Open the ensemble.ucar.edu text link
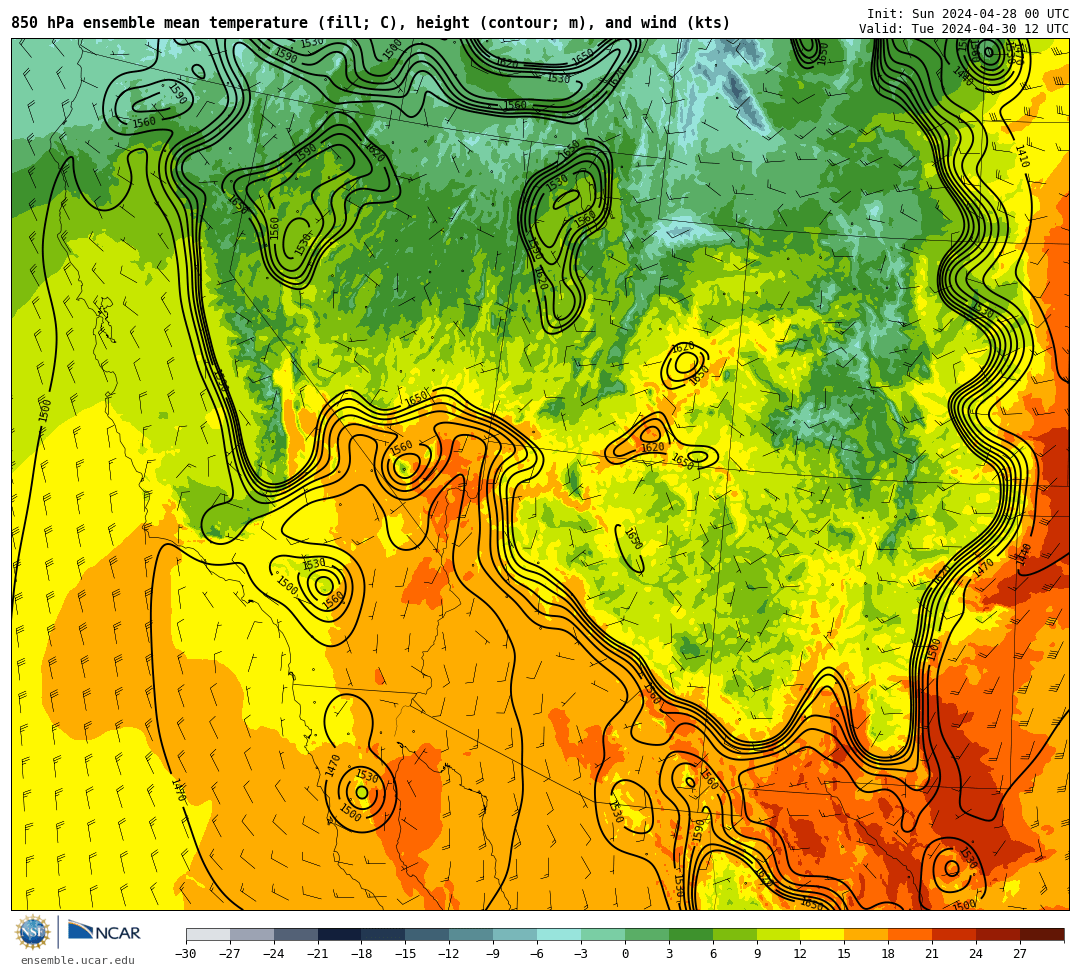 click(78, 960)
